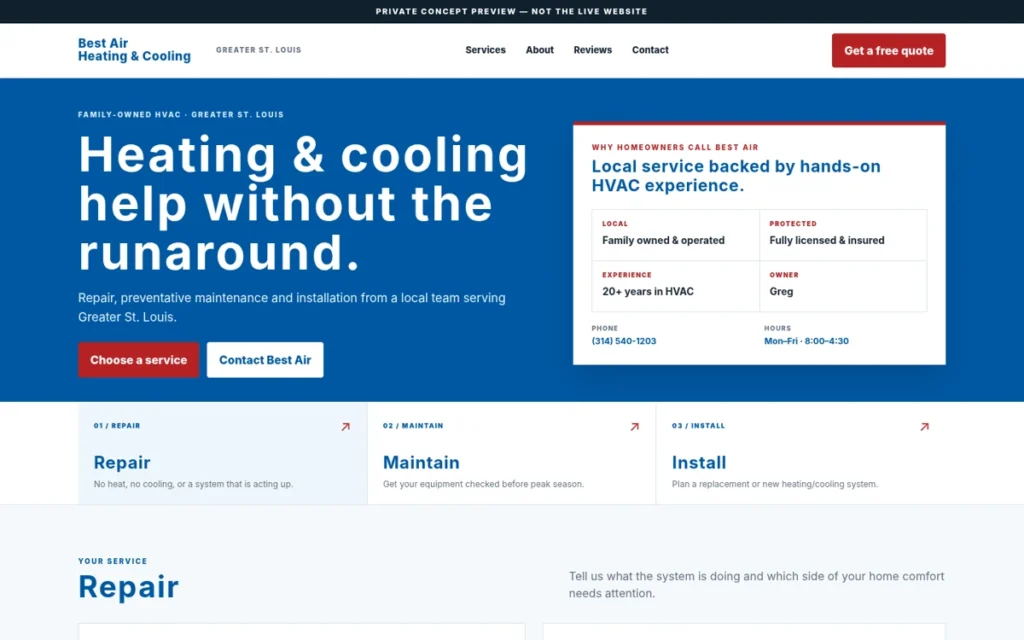Click 'Repair, preventative maintenance and installation' paragraph
Screen dimensions: 1024x640
[292, 307]
